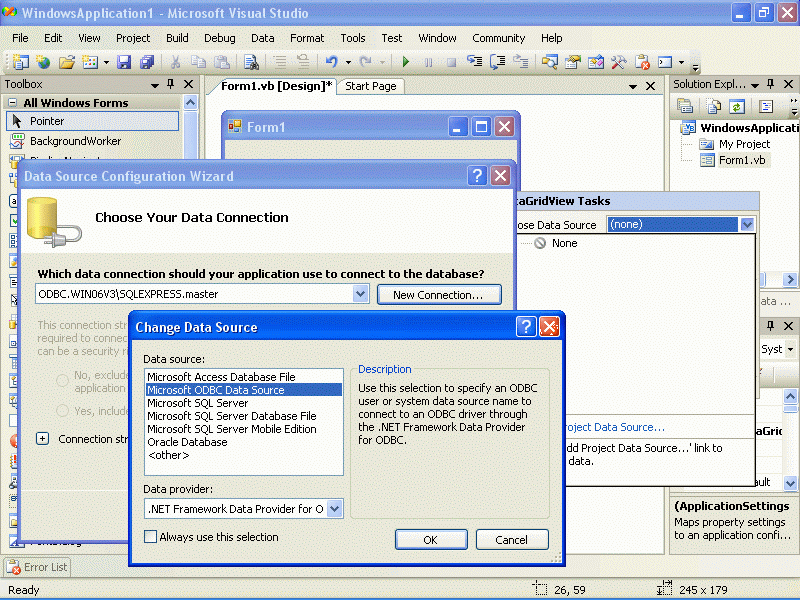Screen dimensions: 800x600
Task: Open the Tools menu
Action: click(353, 38)
